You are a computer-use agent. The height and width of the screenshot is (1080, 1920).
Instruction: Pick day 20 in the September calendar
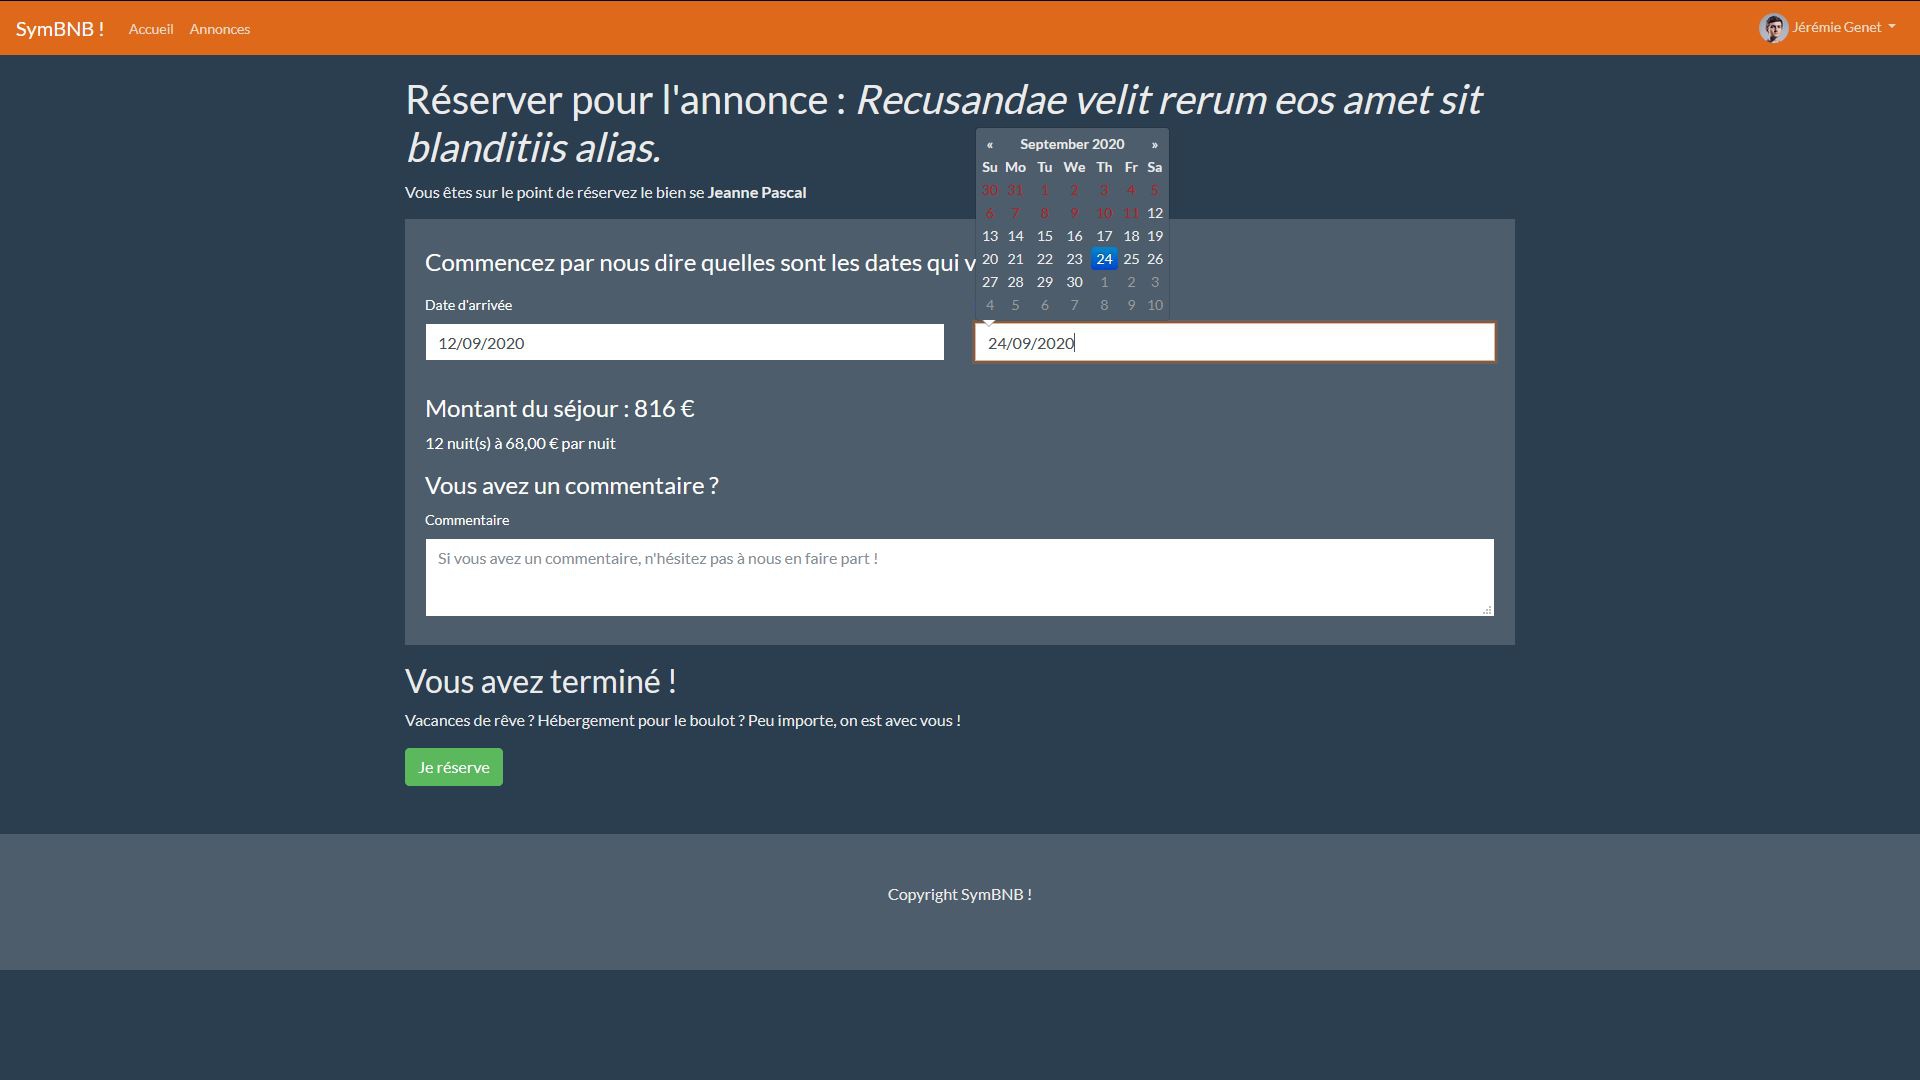pos(989,259)
